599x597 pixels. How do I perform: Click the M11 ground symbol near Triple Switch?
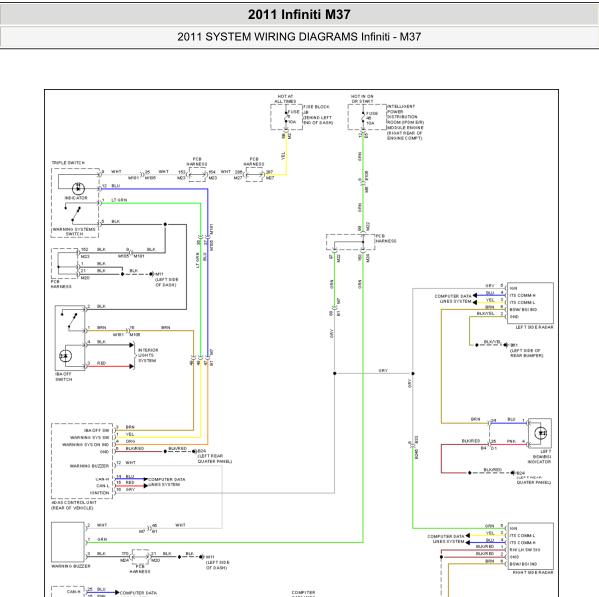click(152, 274)
